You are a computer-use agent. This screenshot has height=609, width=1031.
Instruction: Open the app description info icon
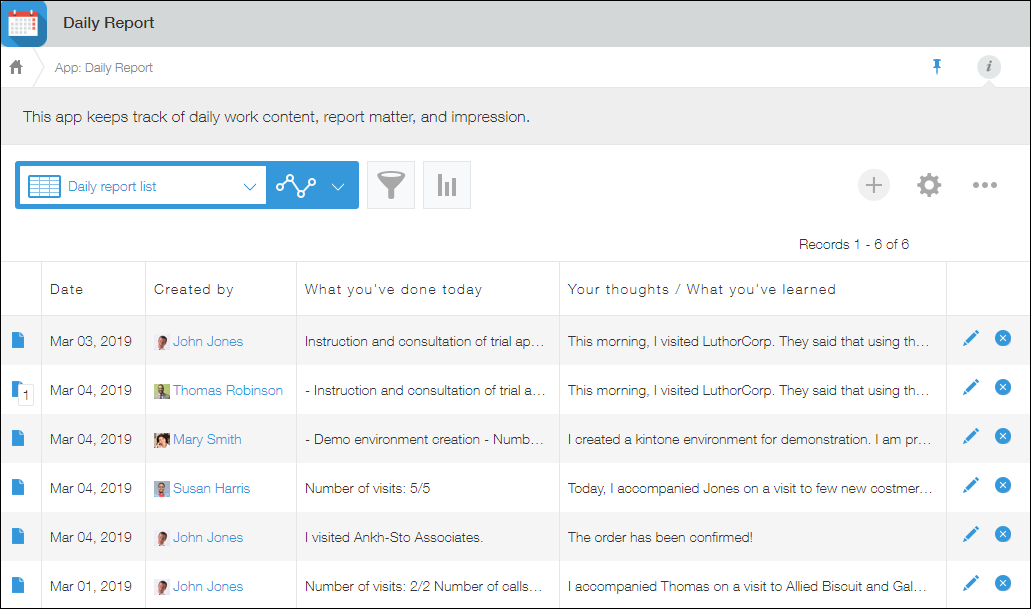(x=988, y=67)
